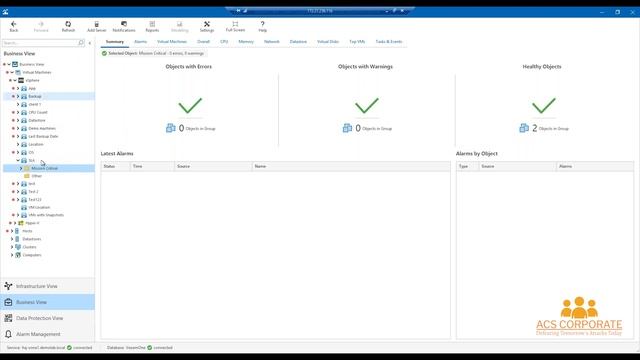Expand the Backup category node

point(18,96)
